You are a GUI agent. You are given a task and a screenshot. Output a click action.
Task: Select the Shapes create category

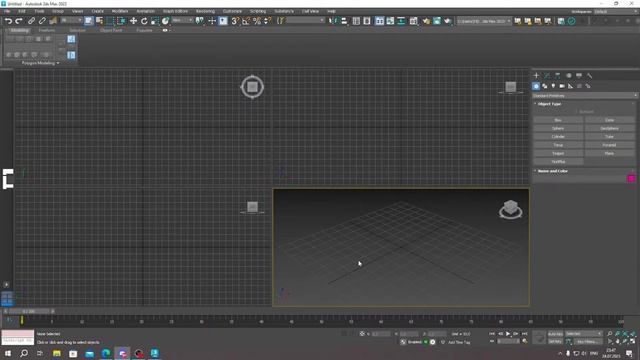[544, 86]
